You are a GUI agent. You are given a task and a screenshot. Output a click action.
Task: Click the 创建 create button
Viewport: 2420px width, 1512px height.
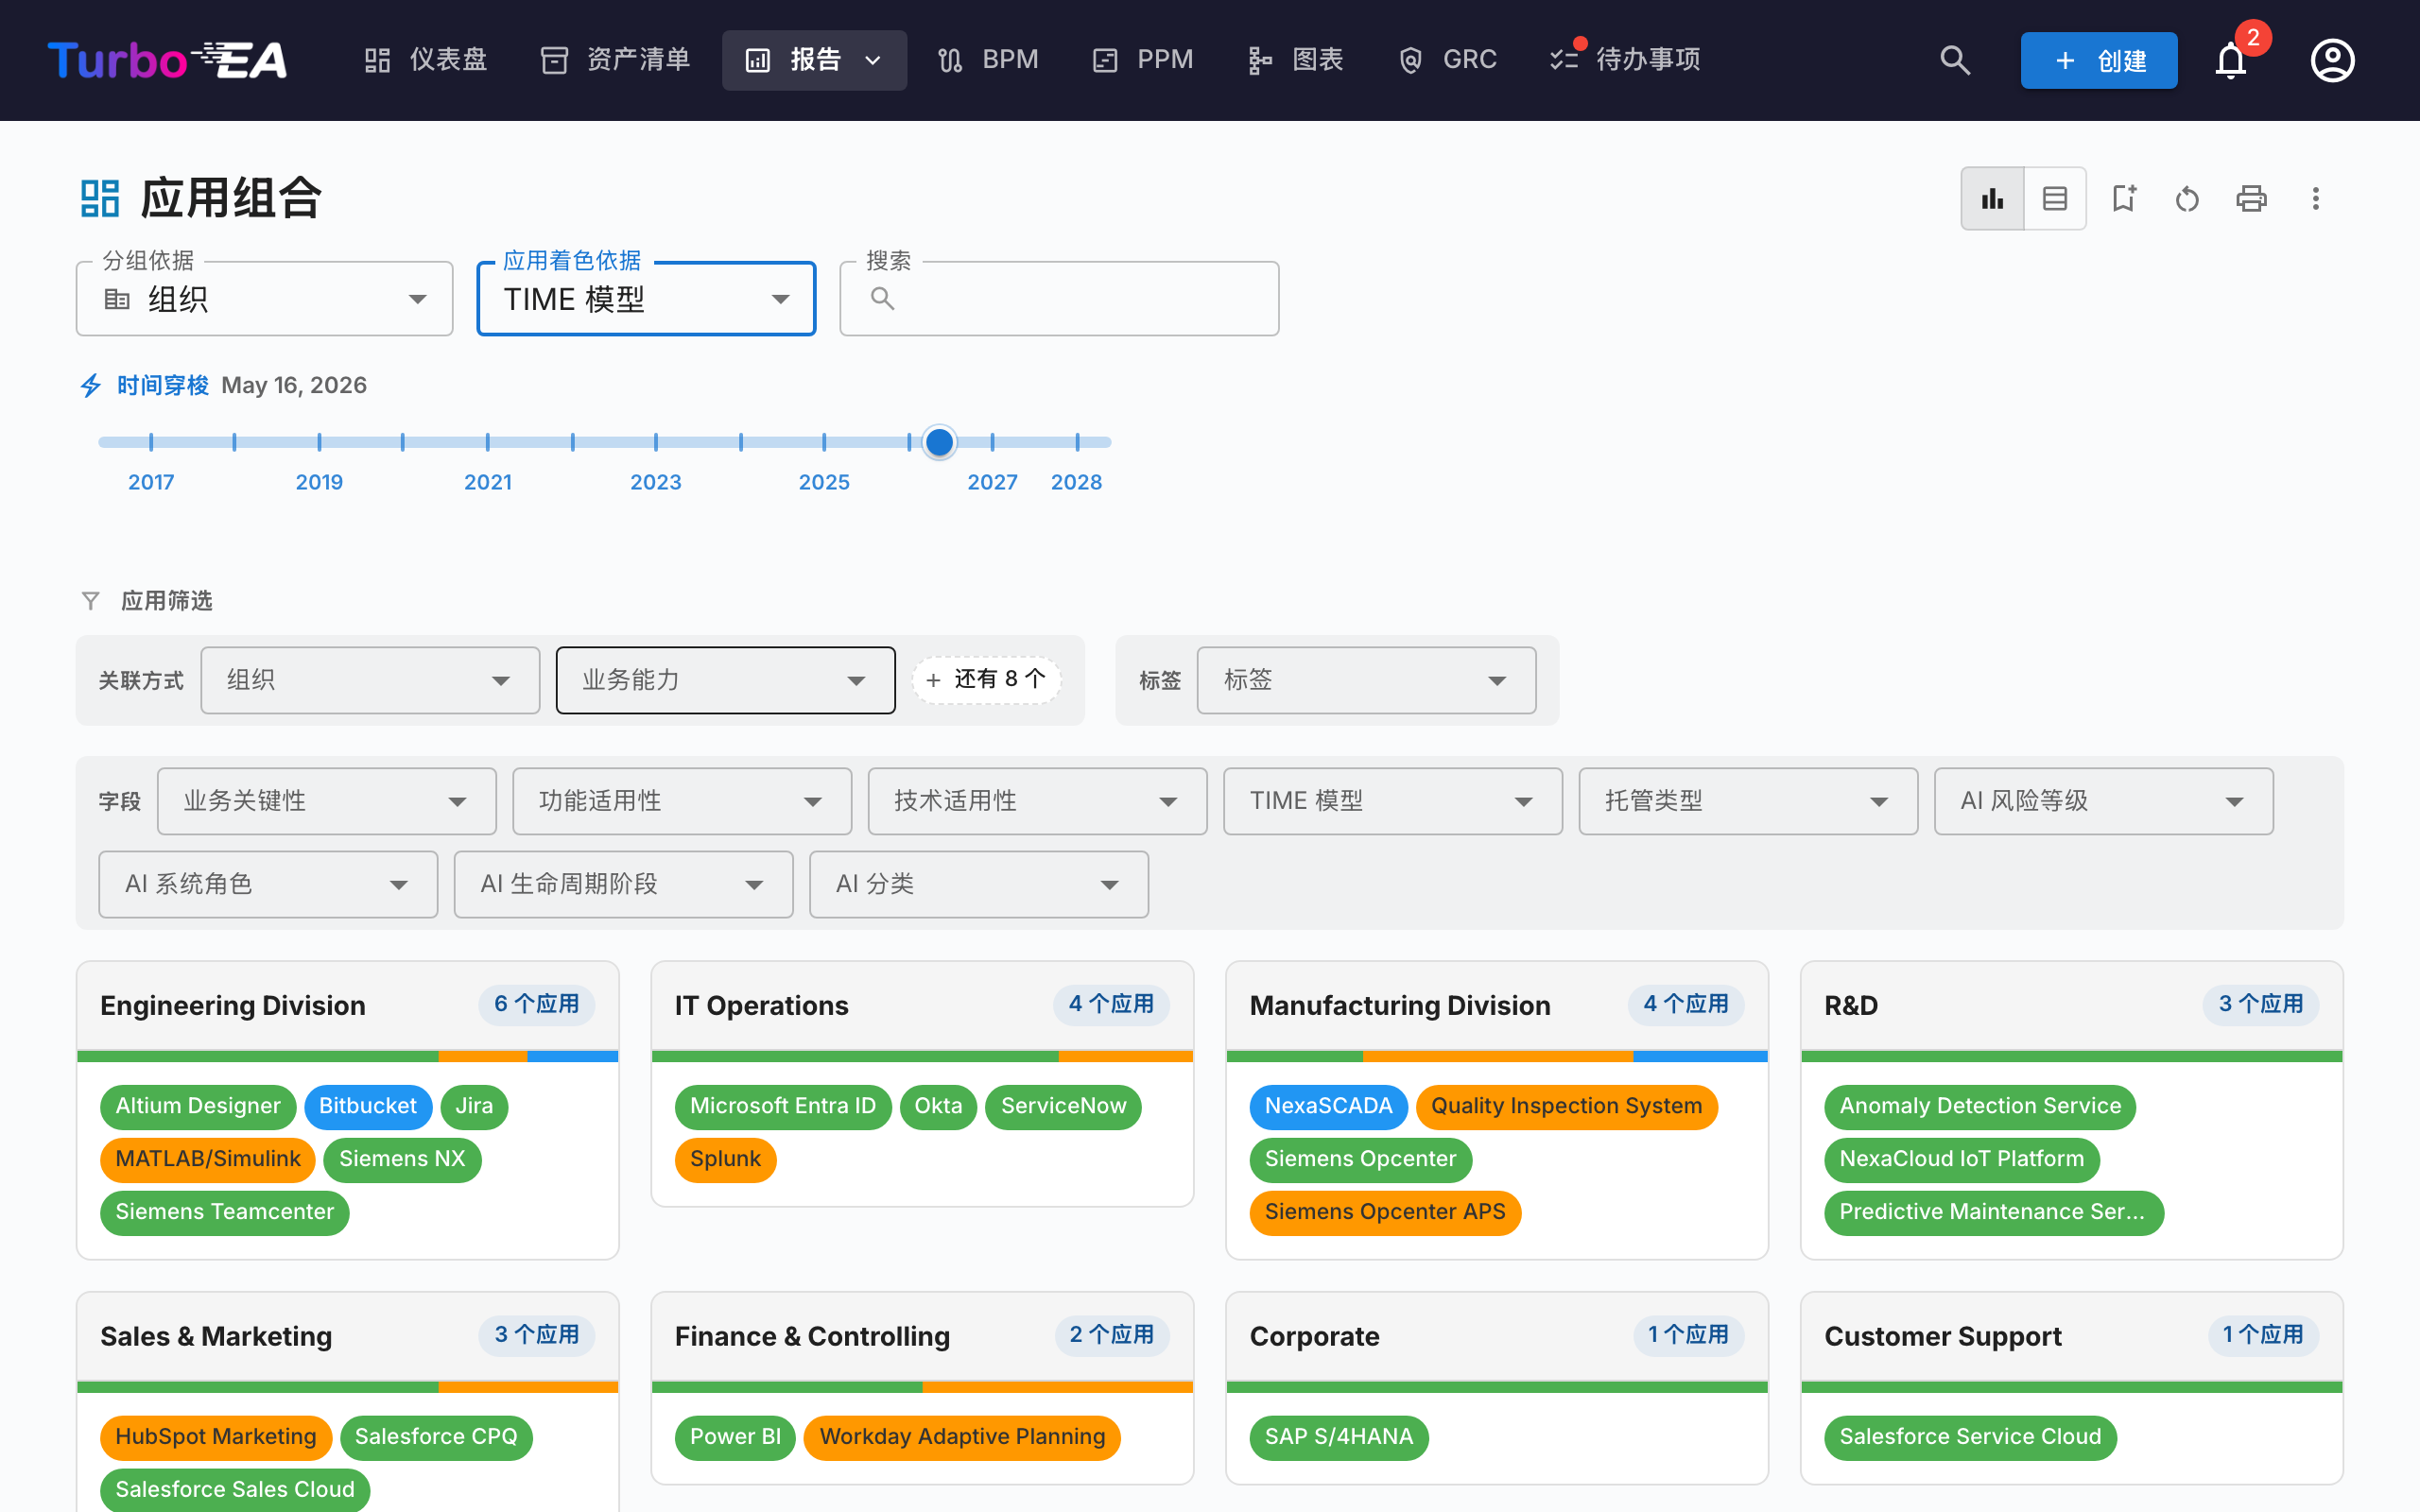pyautogui.click(x=2098, y=60)
